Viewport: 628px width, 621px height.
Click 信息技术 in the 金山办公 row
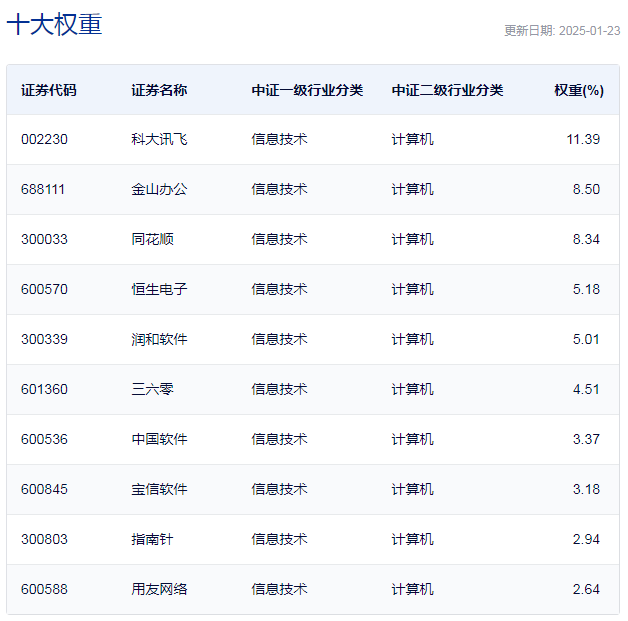point(279,189)
